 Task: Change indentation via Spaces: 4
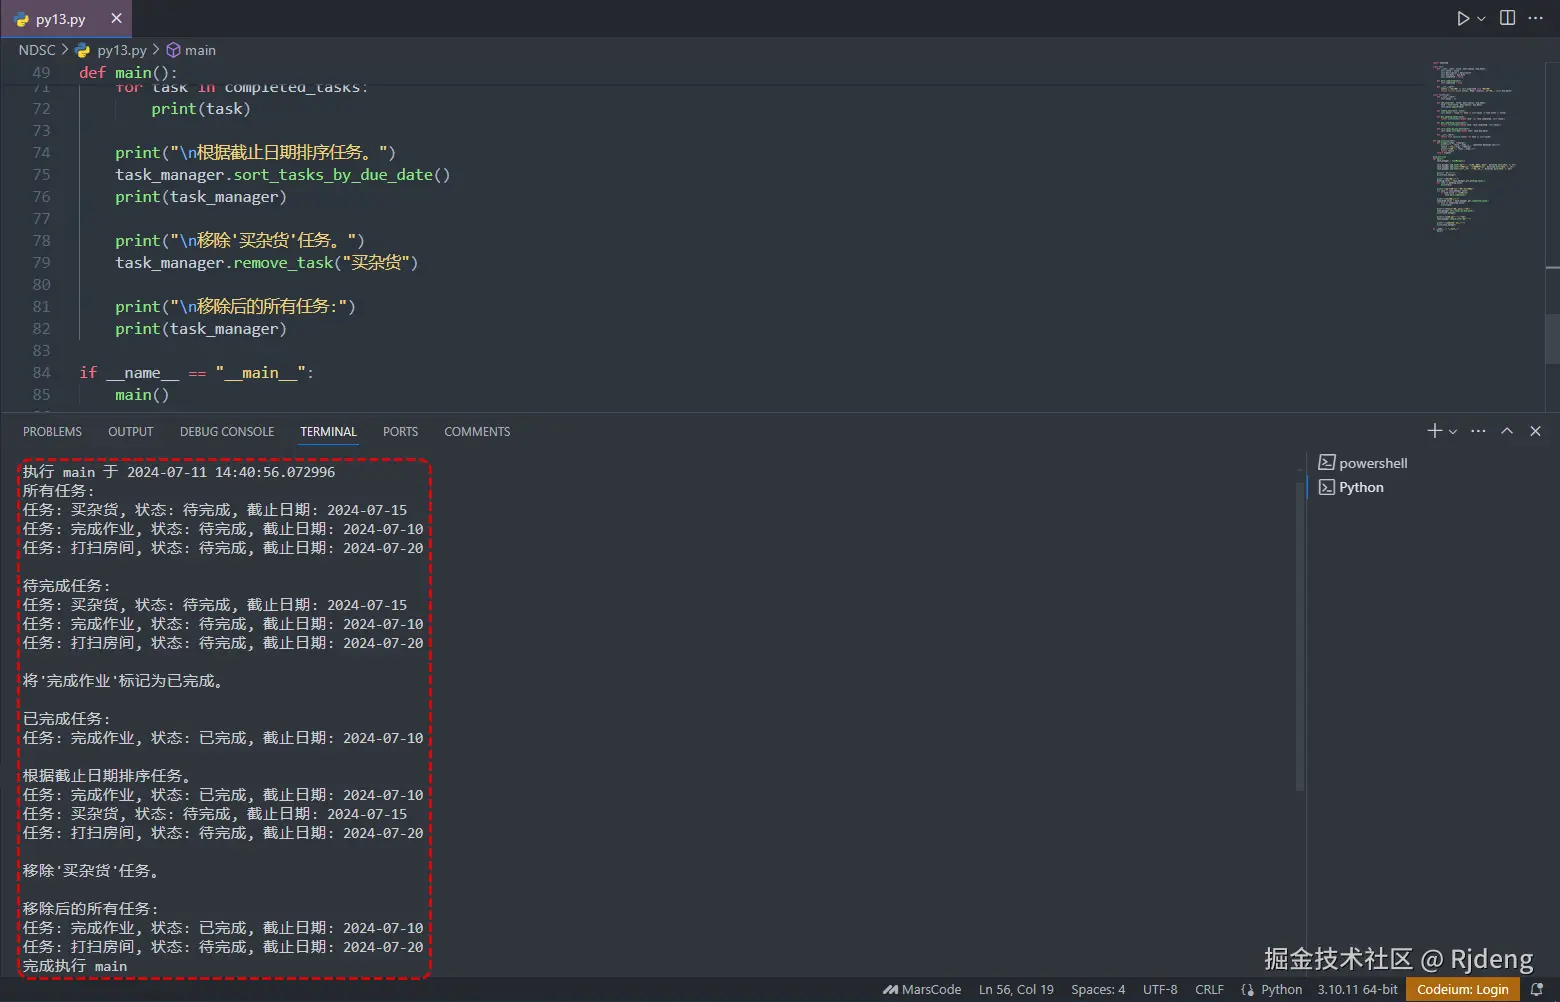coord(1098,990)
